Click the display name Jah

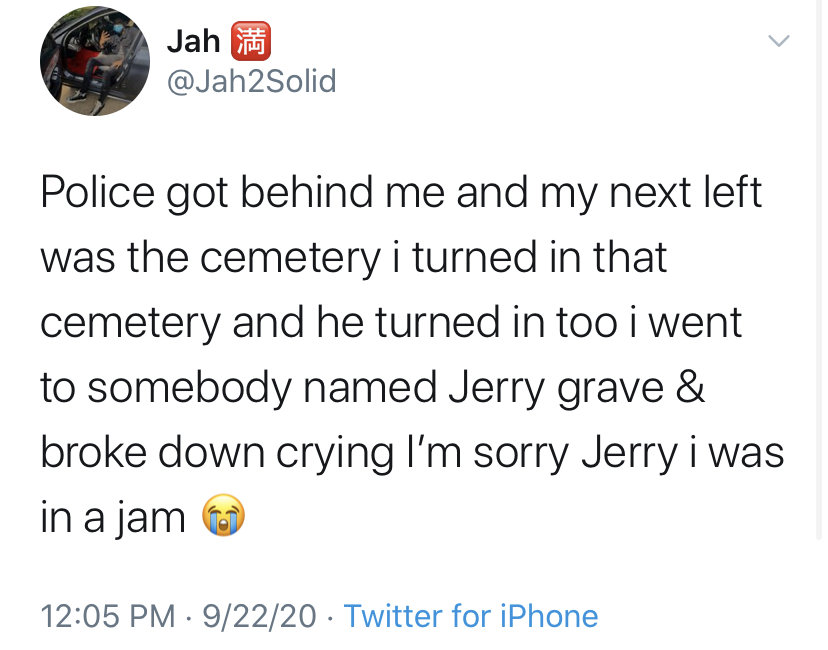pos(194,41)
